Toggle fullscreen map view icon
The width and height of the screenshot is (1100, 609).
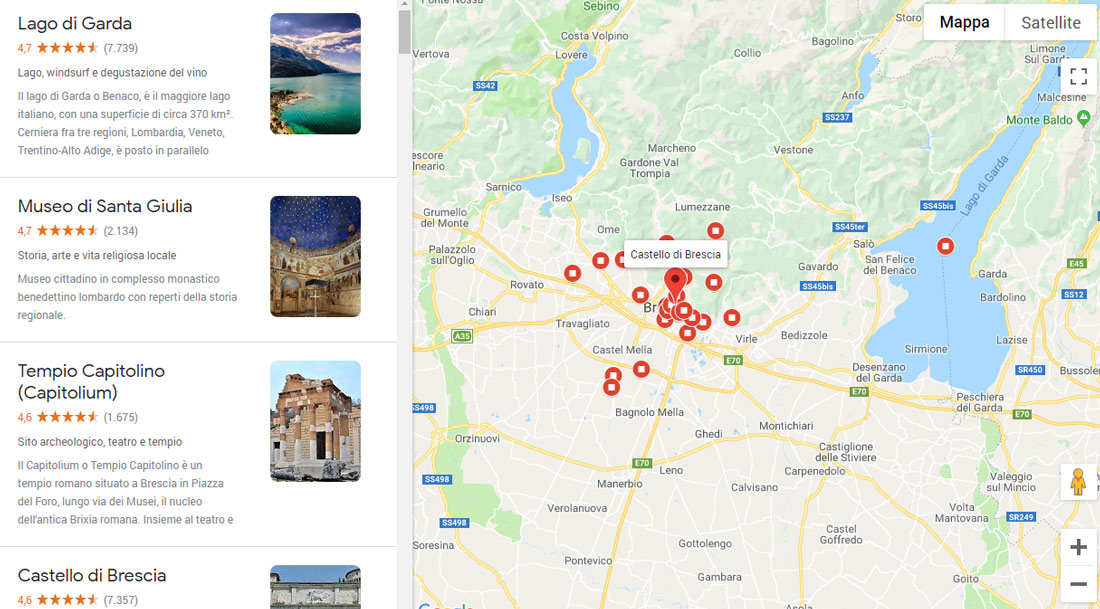(x=1078, y=76)
